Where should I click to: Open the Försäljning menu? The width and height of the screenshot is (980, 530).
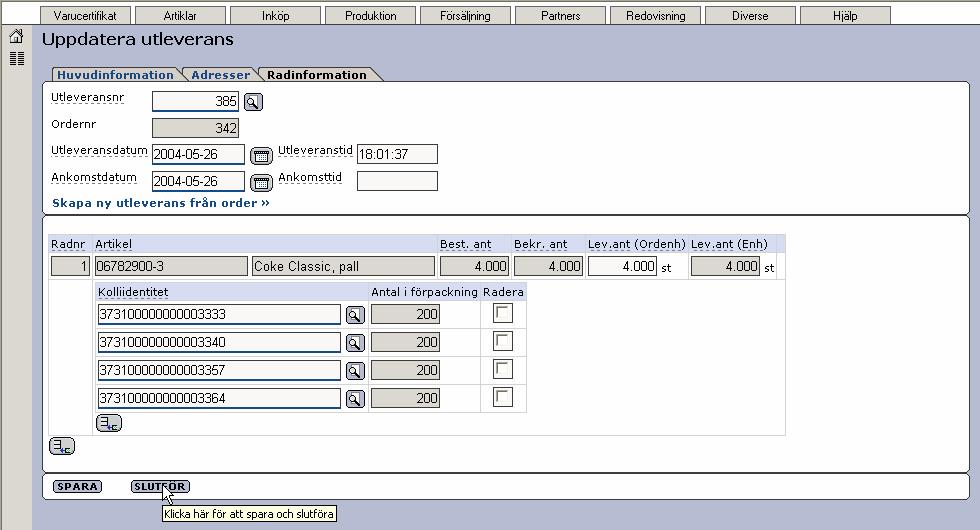[465, 16]
